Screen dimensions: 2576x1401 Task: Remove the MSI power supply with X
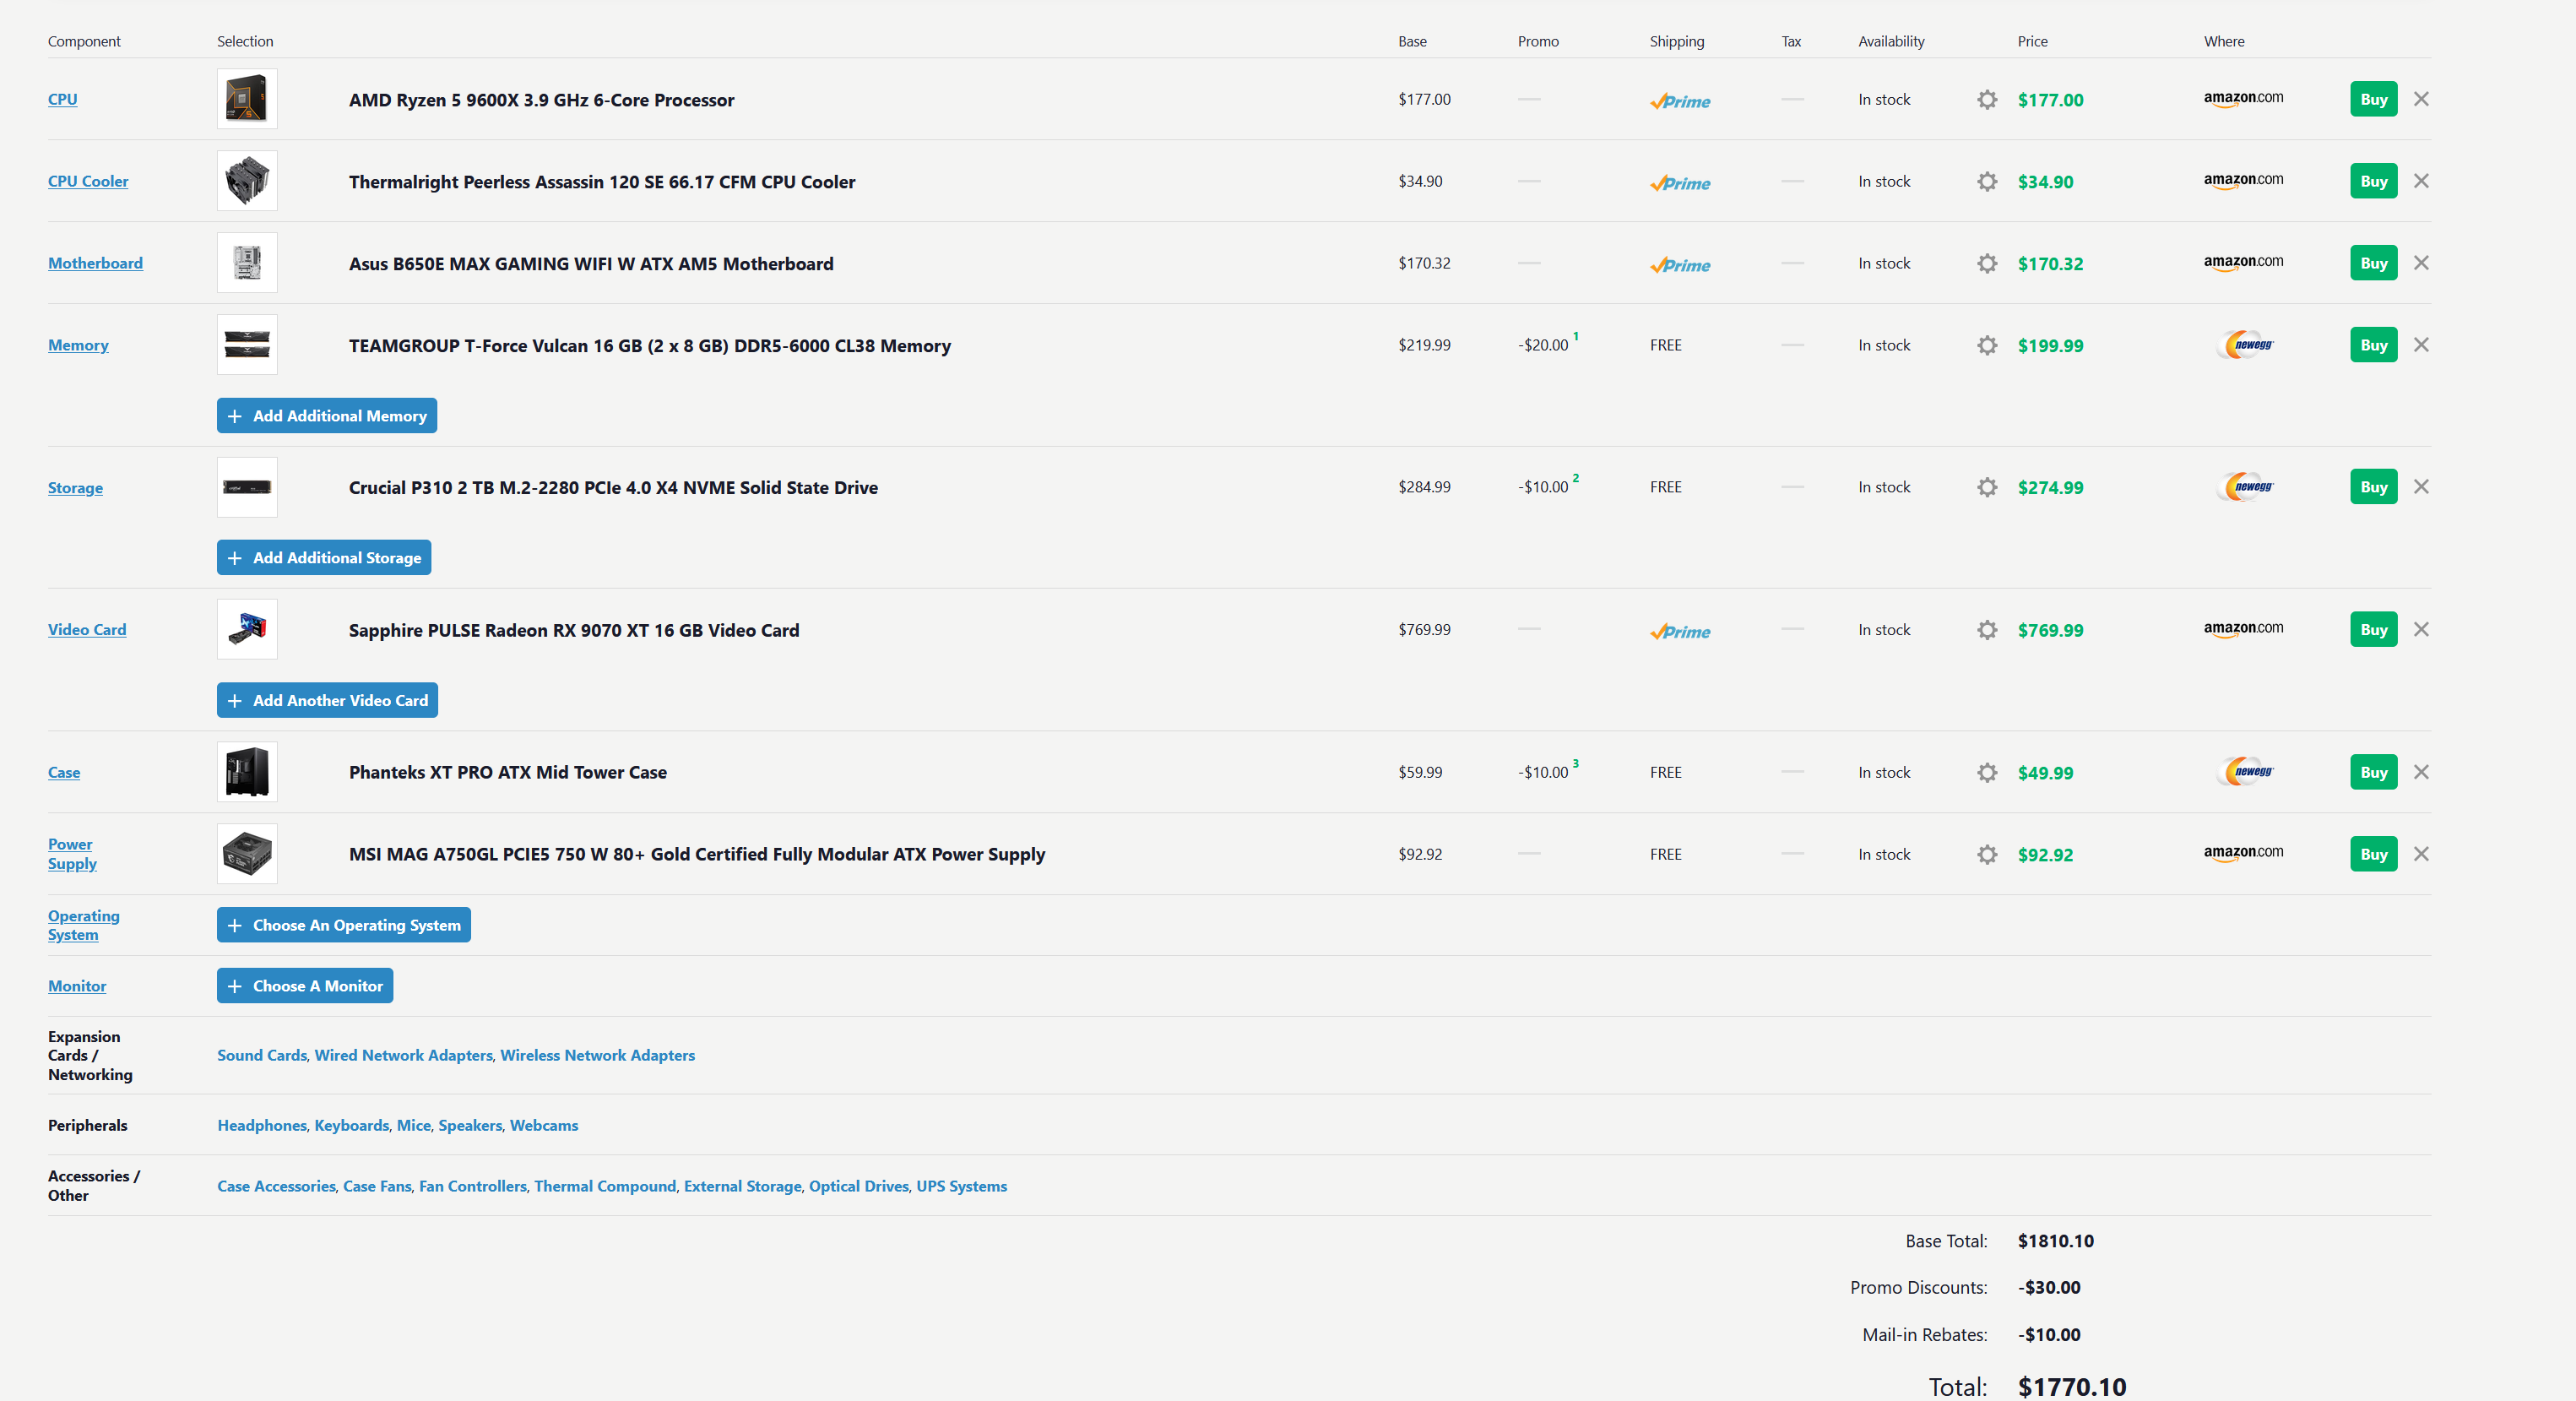click(2421, 854)
